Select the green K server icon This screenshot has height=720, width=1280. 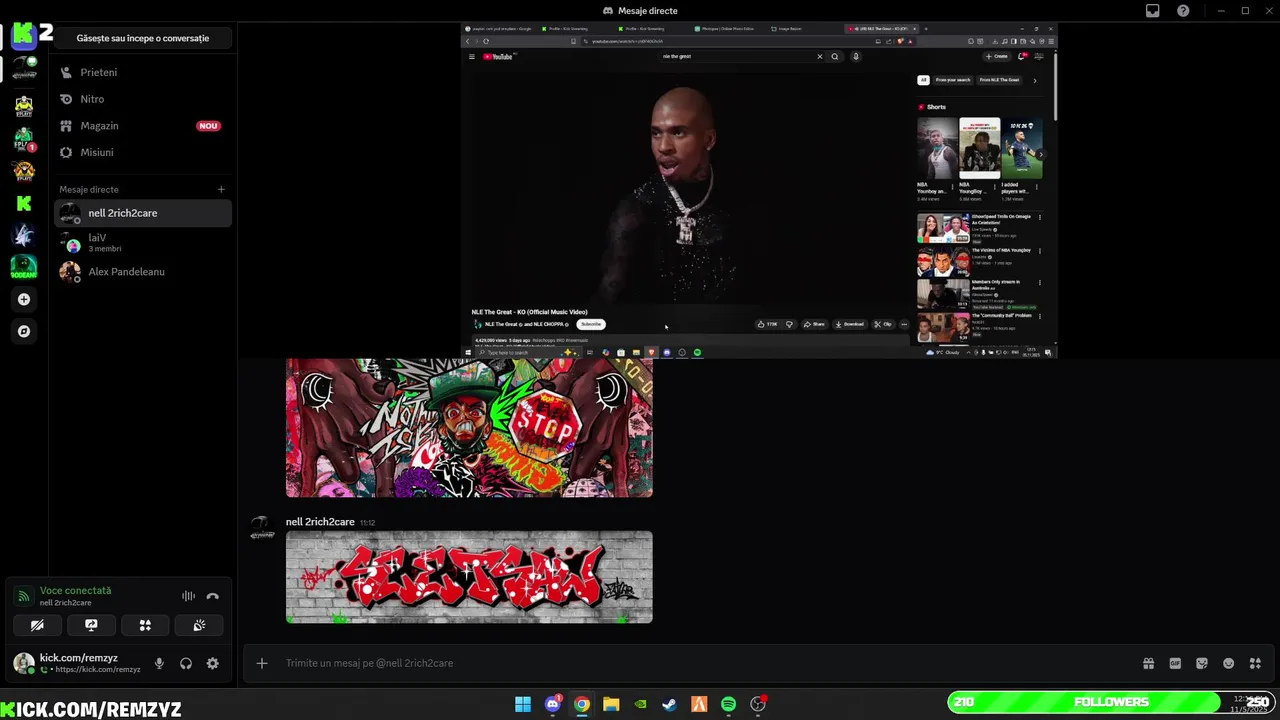click(x=24, y=203)
